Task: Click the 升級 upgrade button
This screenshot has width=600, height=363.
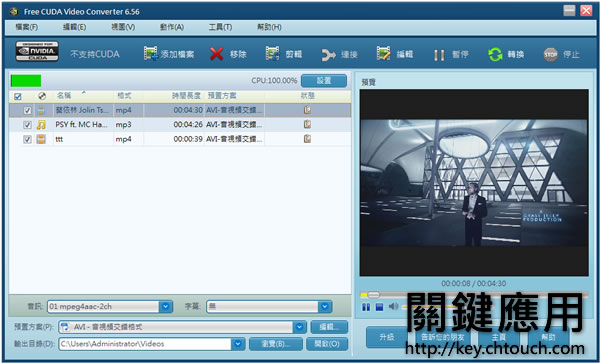Action: pos(386,337)
